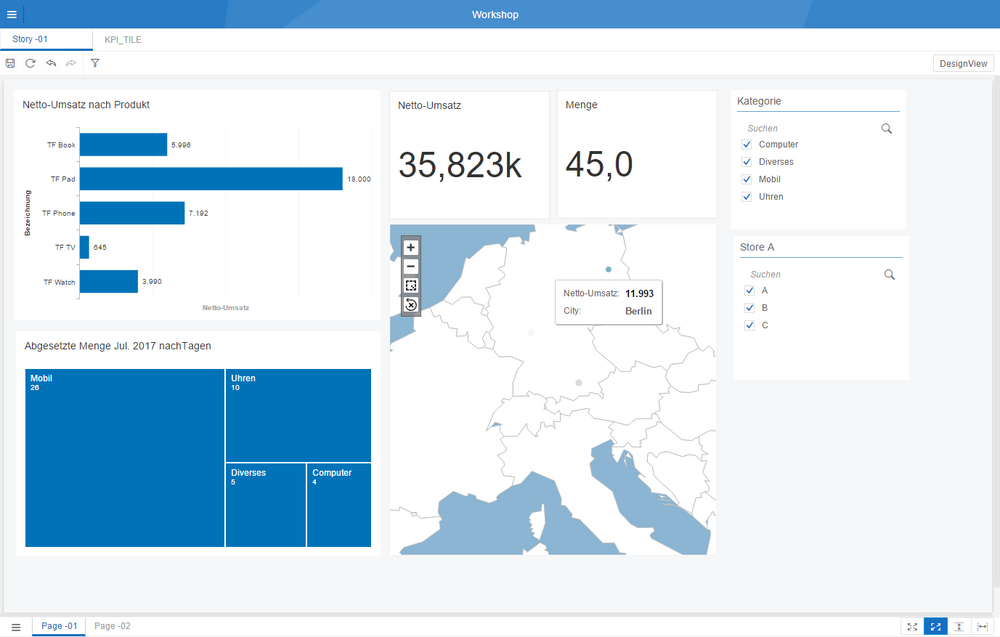Click the Netto-Umsatz axis label under bars
Image resolution: width=1000 pixels, height=637 pixels.
pyautogui.click(x=226, y=307)
